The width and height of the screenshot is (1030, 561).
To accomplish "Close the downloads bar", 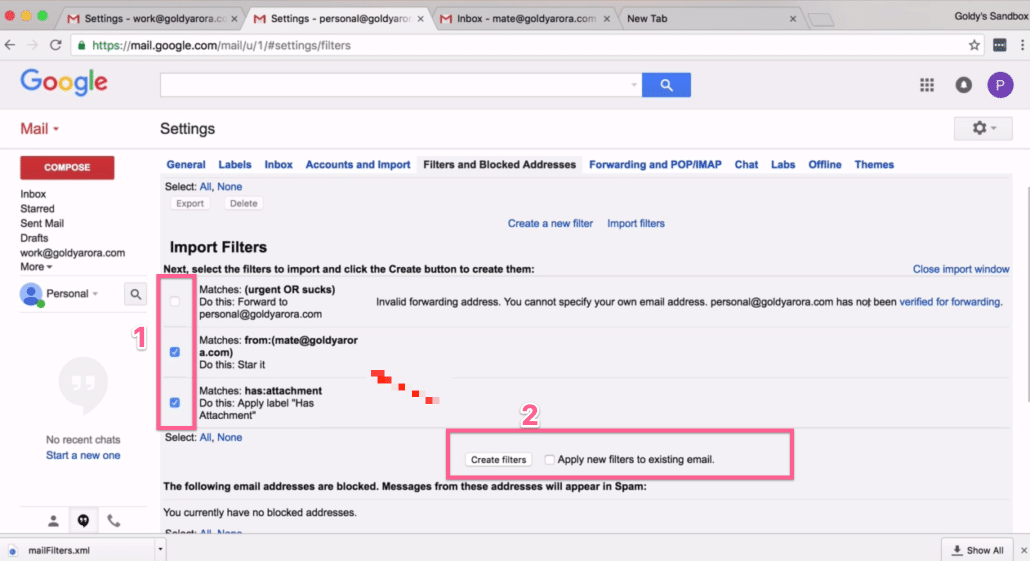I will 1023,550.
